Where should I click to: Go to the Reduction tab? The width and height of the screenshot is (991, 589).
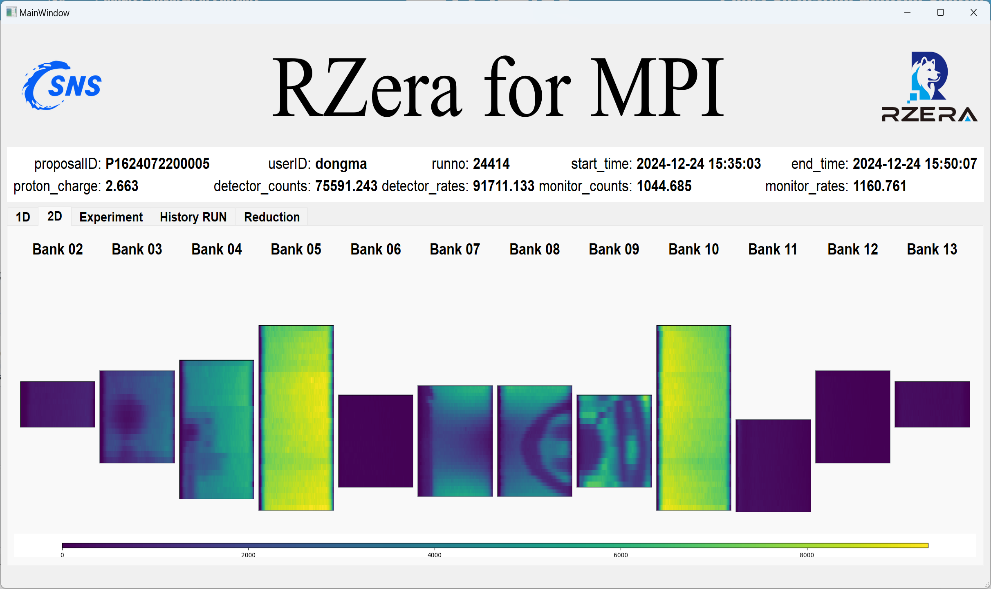271,217
